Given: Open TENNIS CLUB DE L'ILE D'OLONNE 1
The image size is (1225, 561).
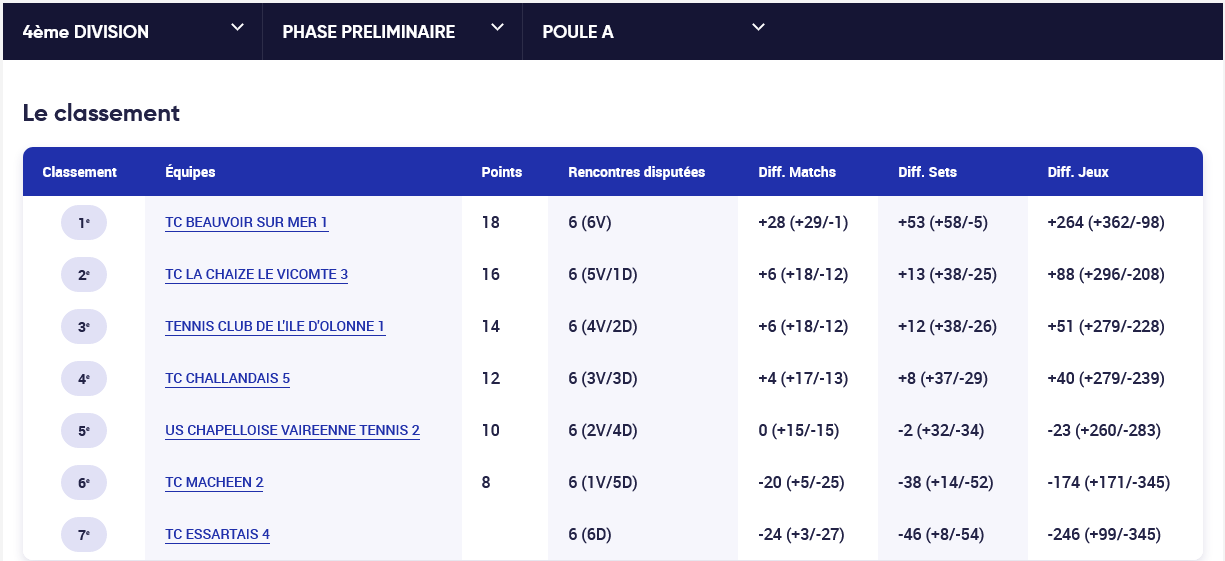Looking at the screenshot, I should [275, 327].
